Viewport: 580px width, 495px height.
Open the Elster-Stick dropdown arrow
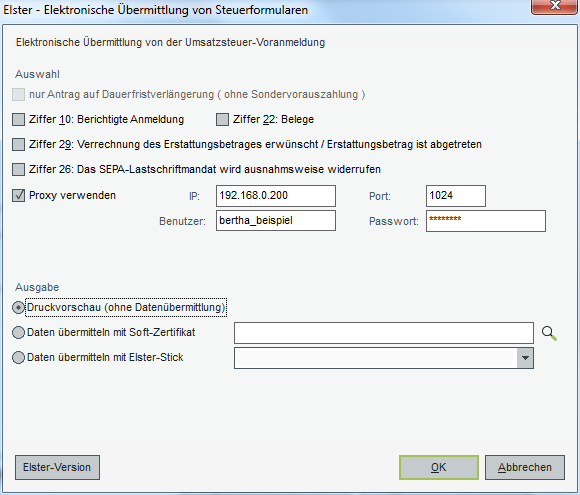point(525,358)
